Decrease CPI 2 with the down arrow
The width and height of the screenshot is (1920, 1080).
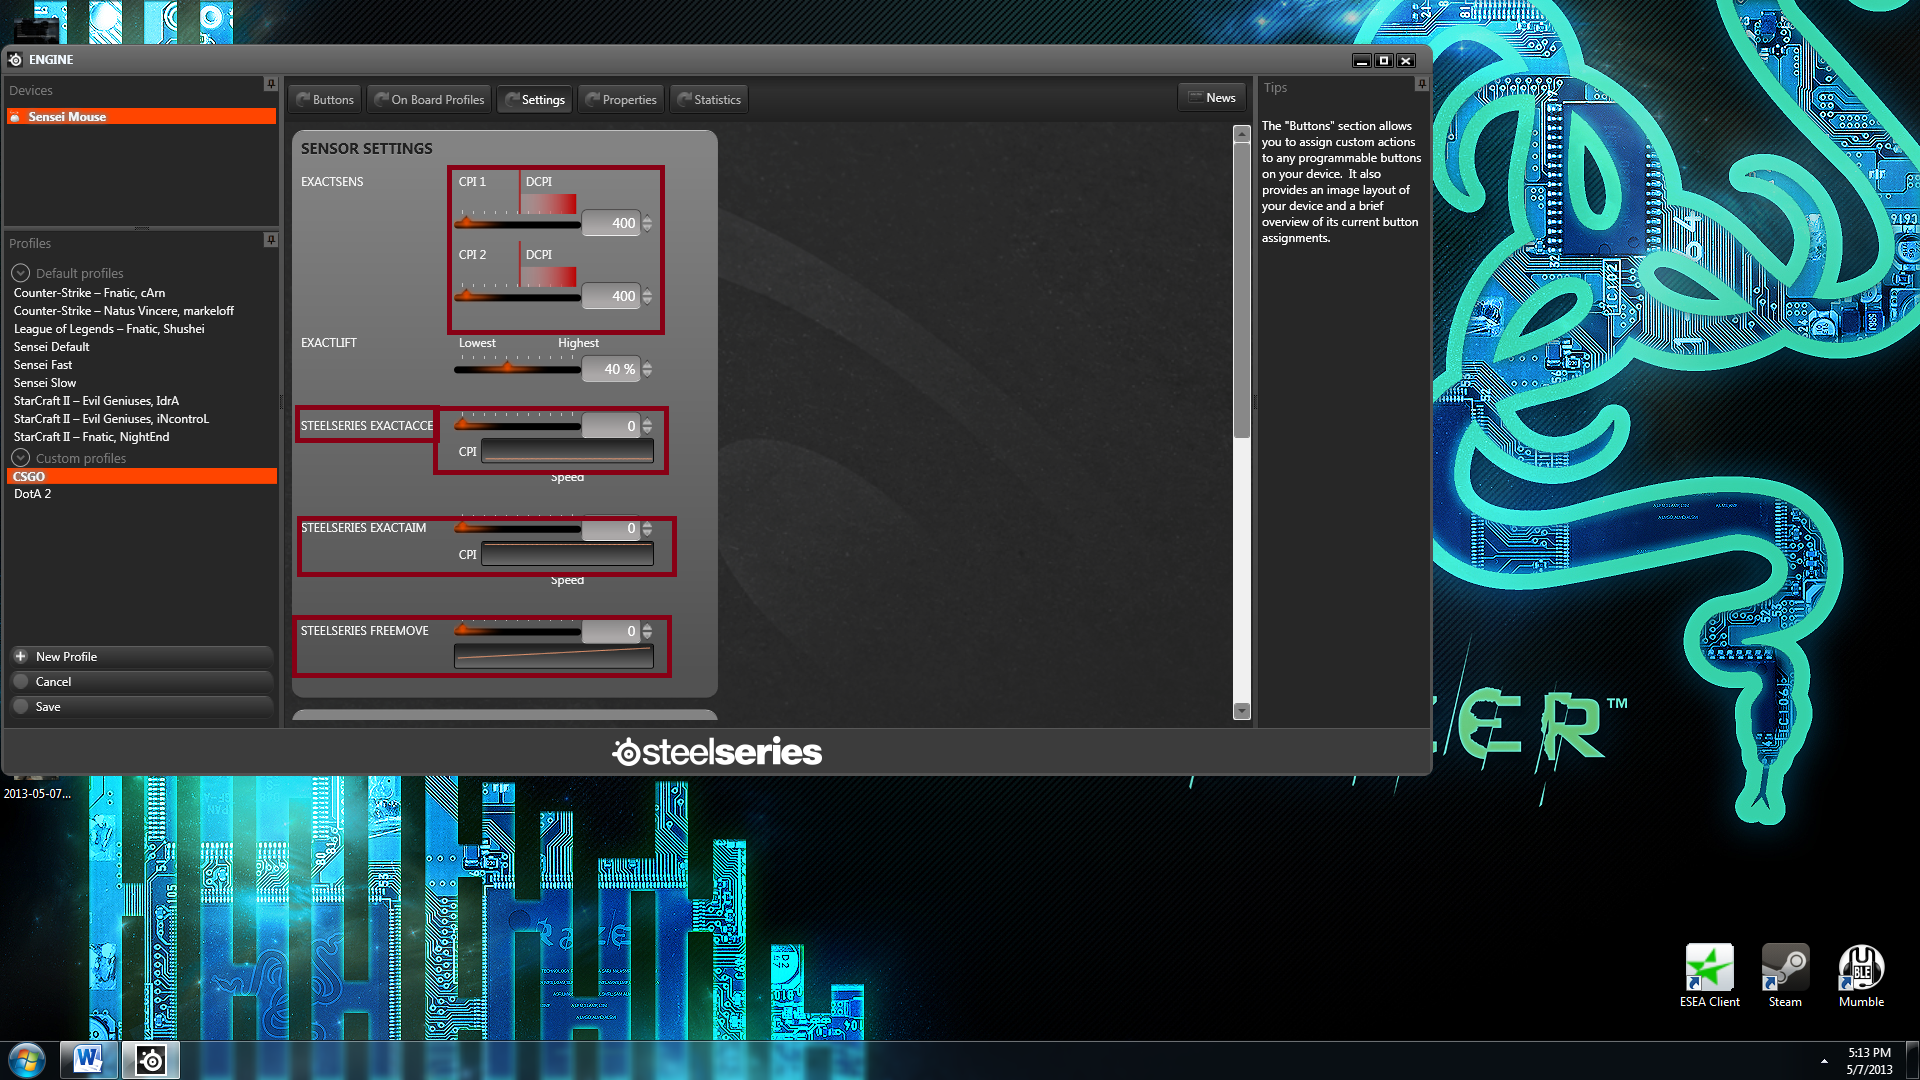(x=648, y=301)
